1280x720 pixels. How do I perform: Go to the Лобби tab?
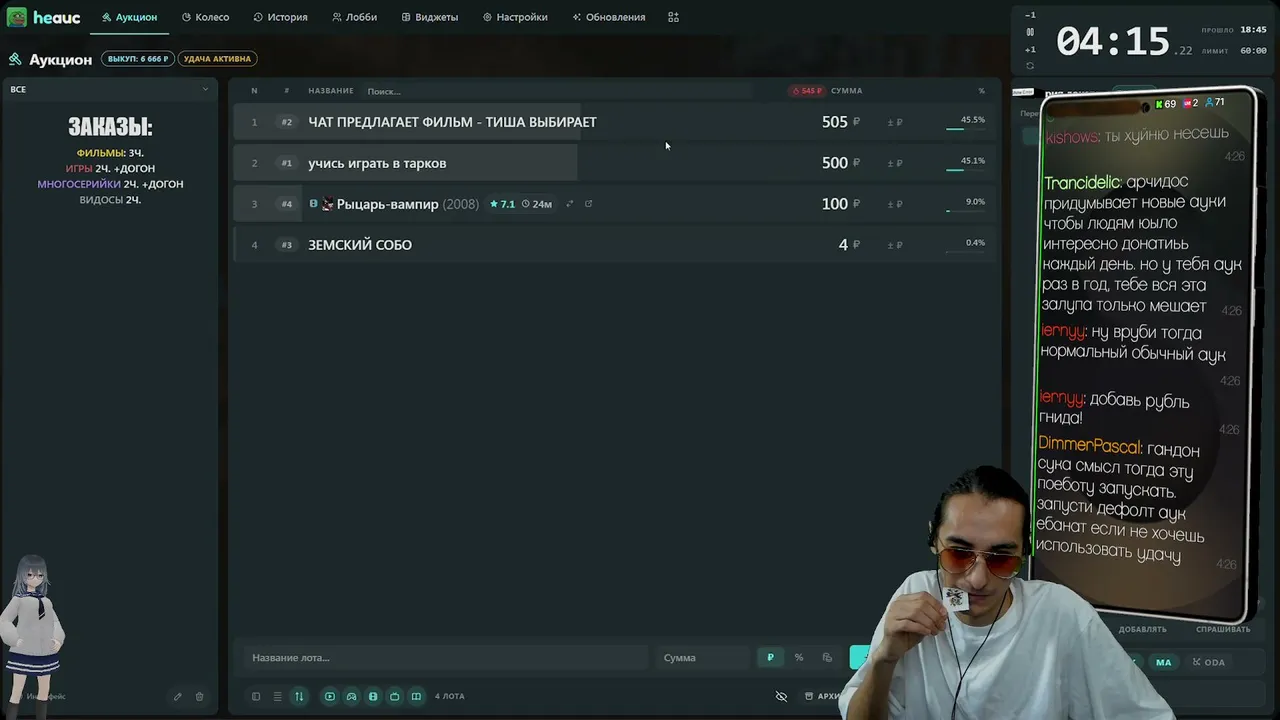click(x=354, y=17)
